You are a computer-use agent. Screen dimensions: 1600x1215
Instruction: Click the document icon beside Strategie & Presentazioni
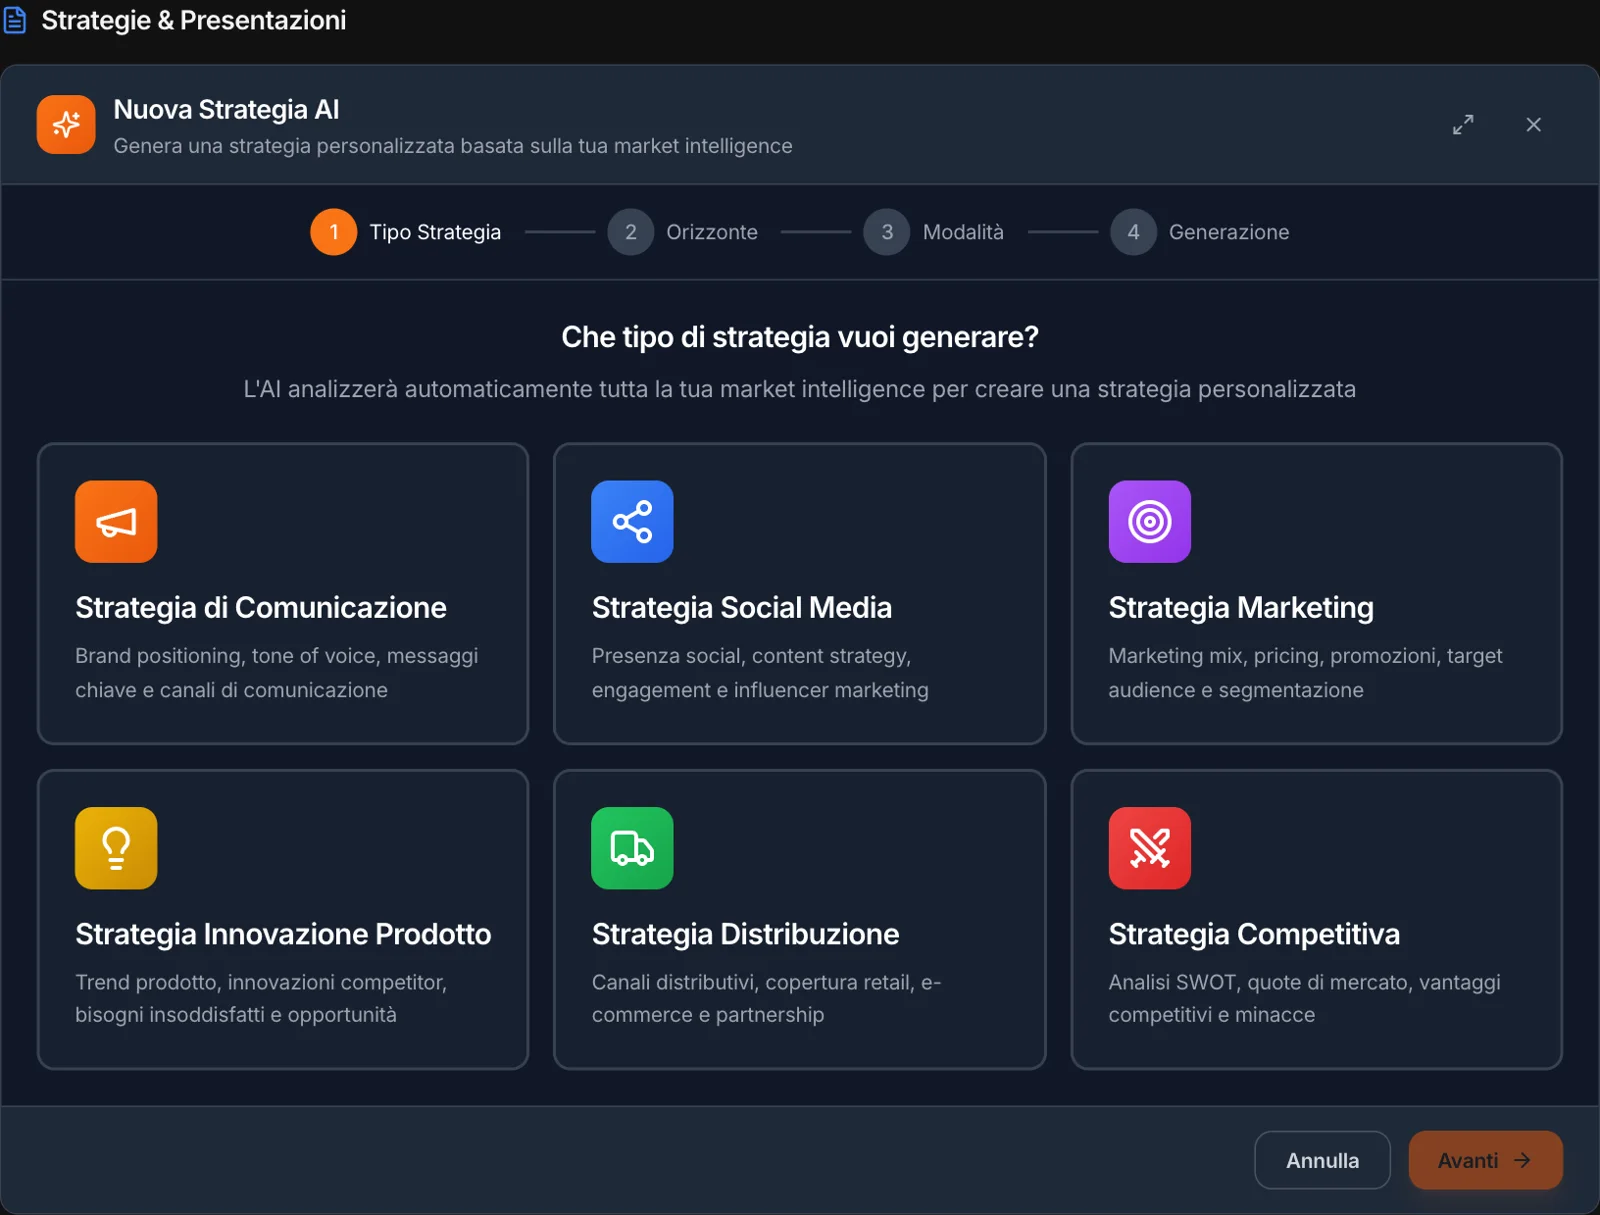pyautogui.click(x=15, y=20)
